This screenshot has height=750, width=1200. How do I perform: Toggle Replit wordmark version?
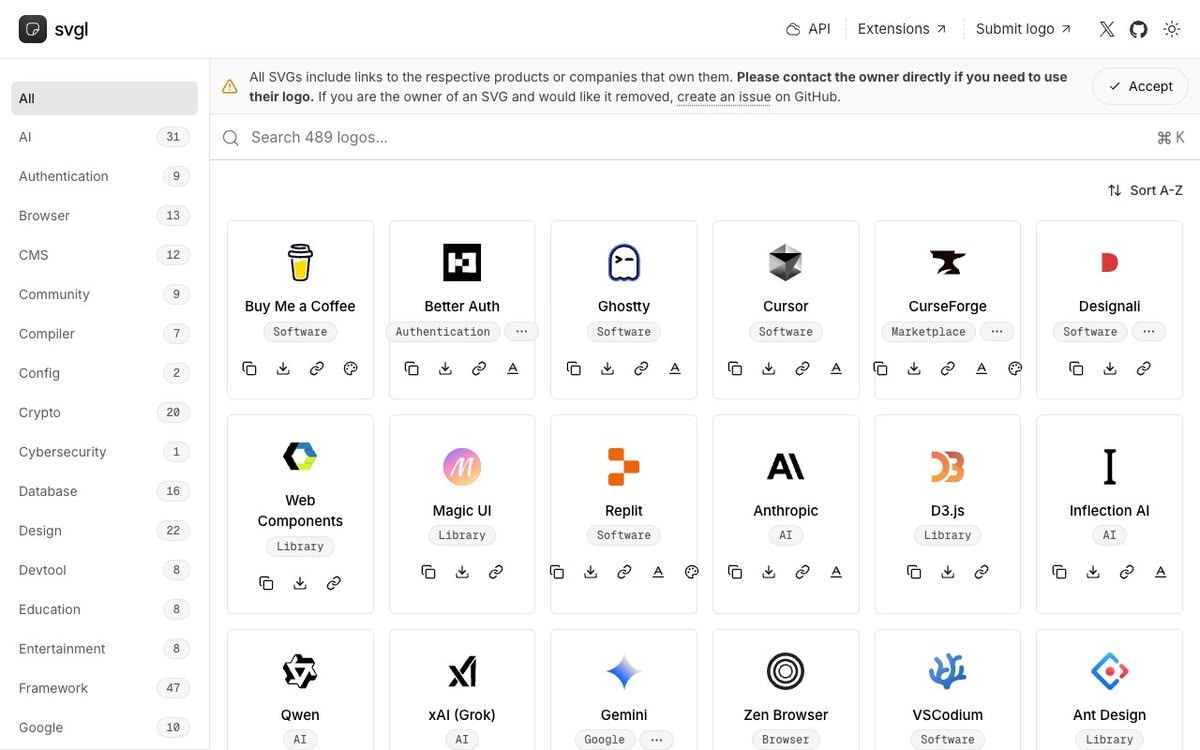click(658, 572)
